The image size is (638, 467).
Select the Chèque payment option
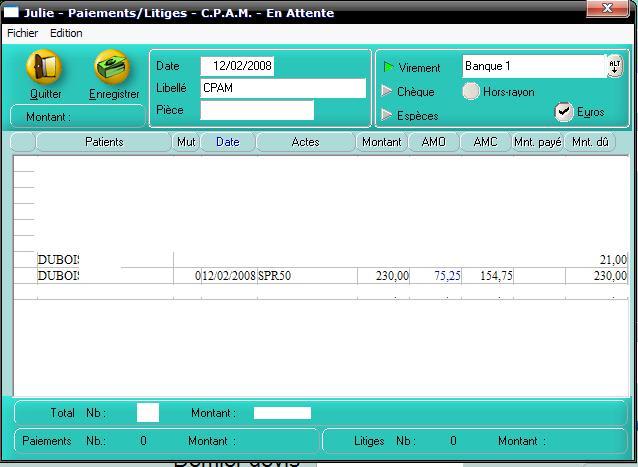pyautogui.click(x=388, y=91)
